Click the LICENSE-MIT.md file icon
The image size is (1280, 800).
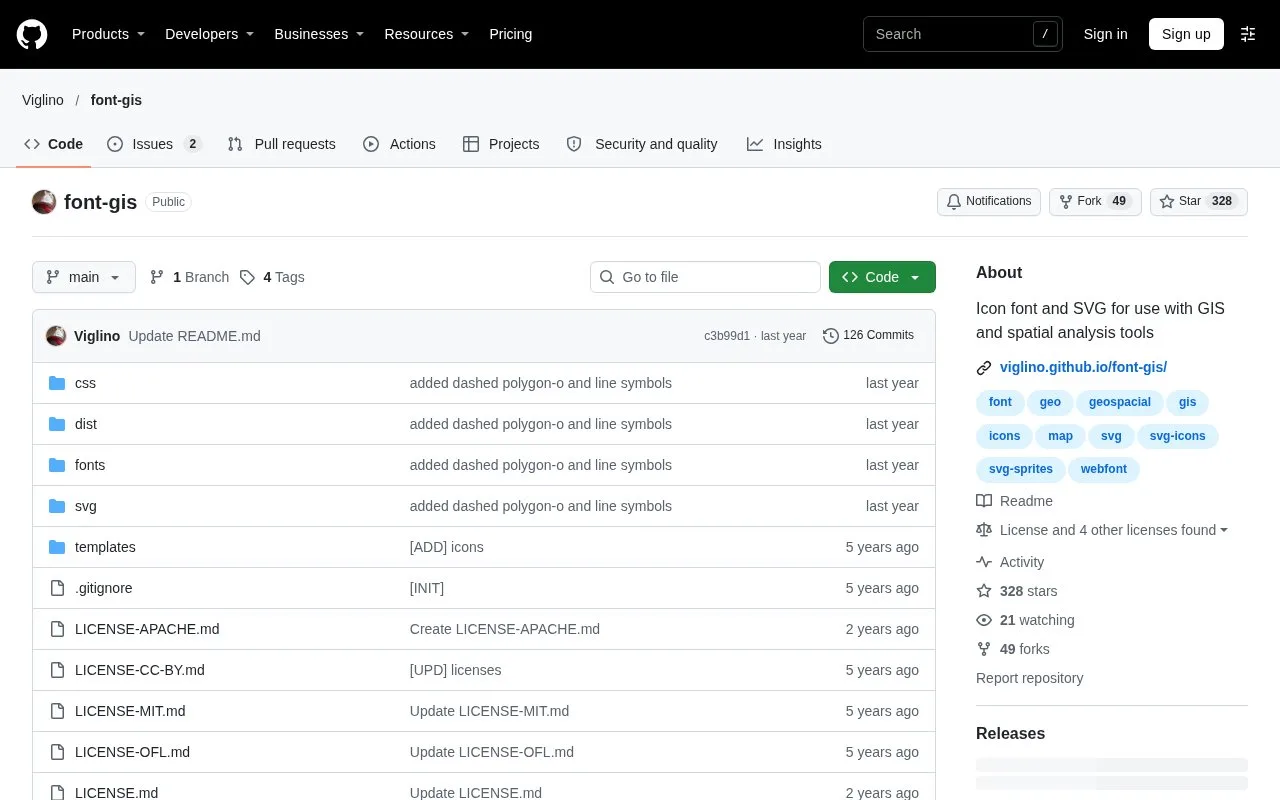[57, 711]
